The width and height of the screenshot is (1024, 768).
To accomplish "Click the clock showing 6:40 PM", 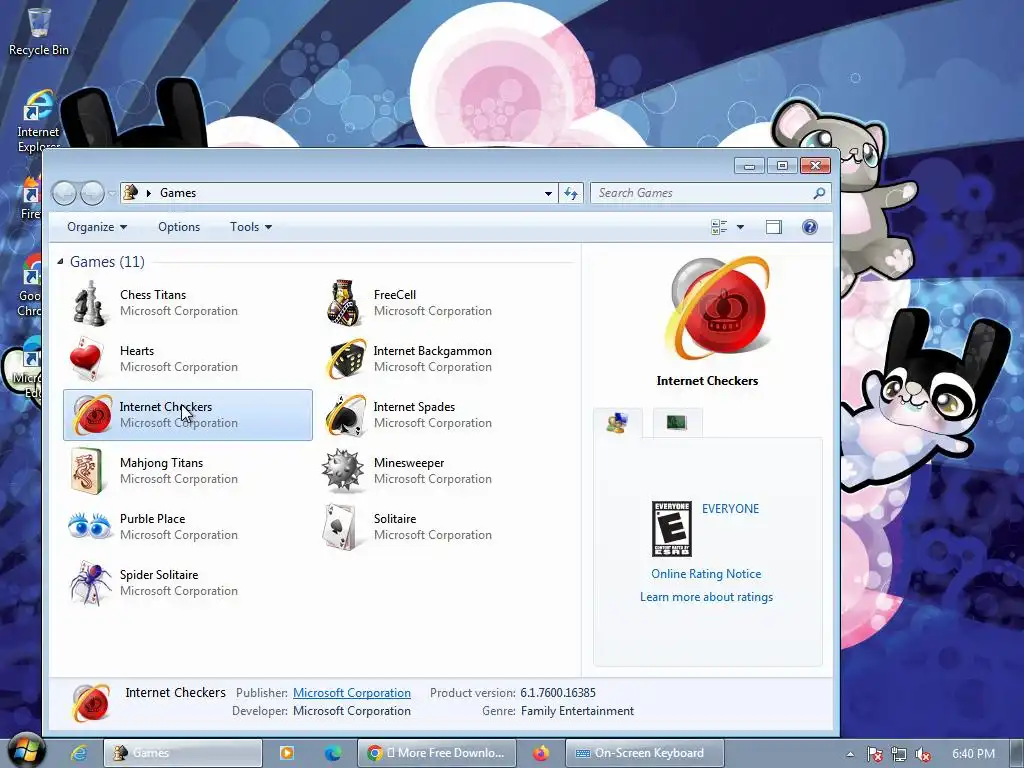I will (x=973, y=754).
